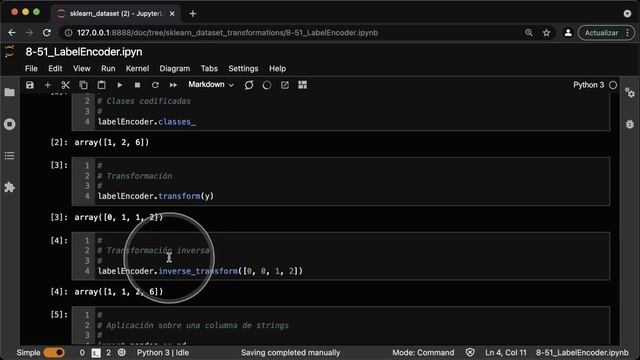Run the selected cell with the play icon
The image size is (640, 360).
[120, 85]
